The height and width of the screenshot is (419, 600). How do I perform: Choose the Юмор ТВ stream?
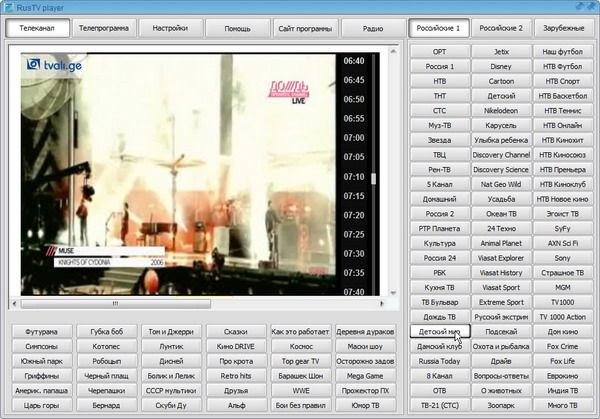tap(365, 406)
